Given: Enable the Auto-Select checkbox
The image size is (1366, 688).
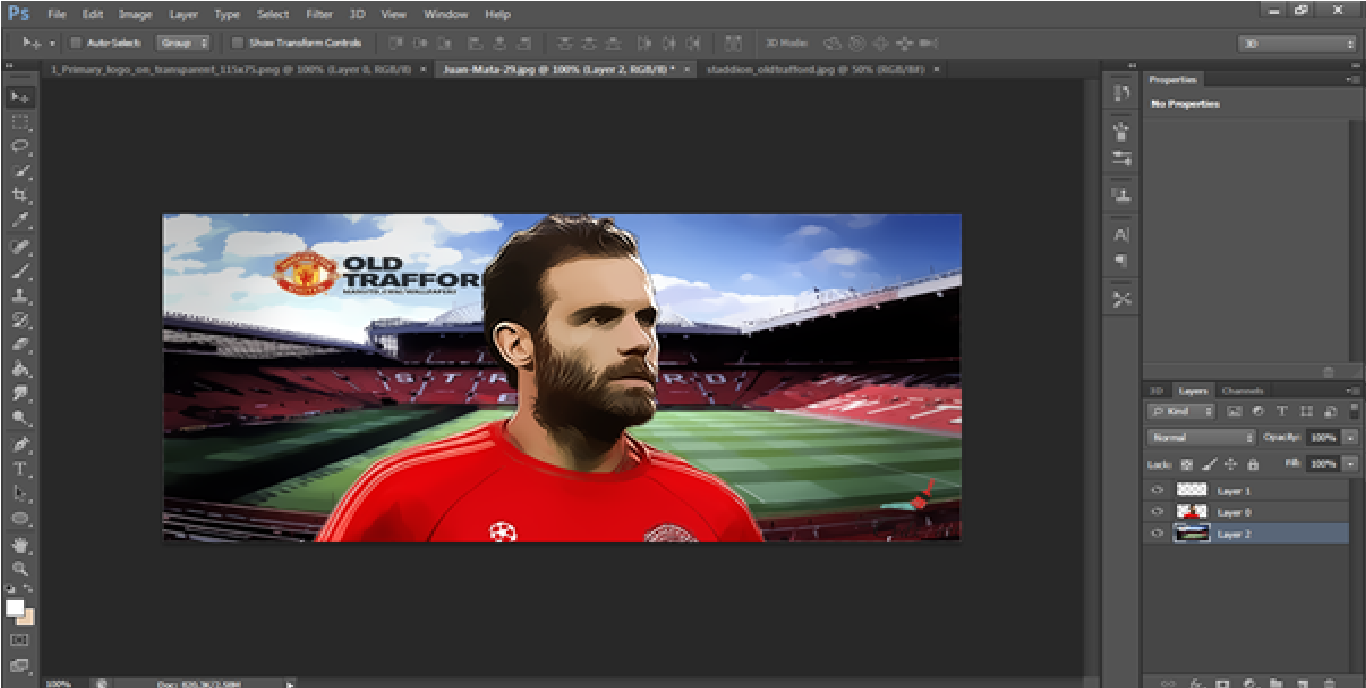Looking at the screenshot, I should 75,43.
